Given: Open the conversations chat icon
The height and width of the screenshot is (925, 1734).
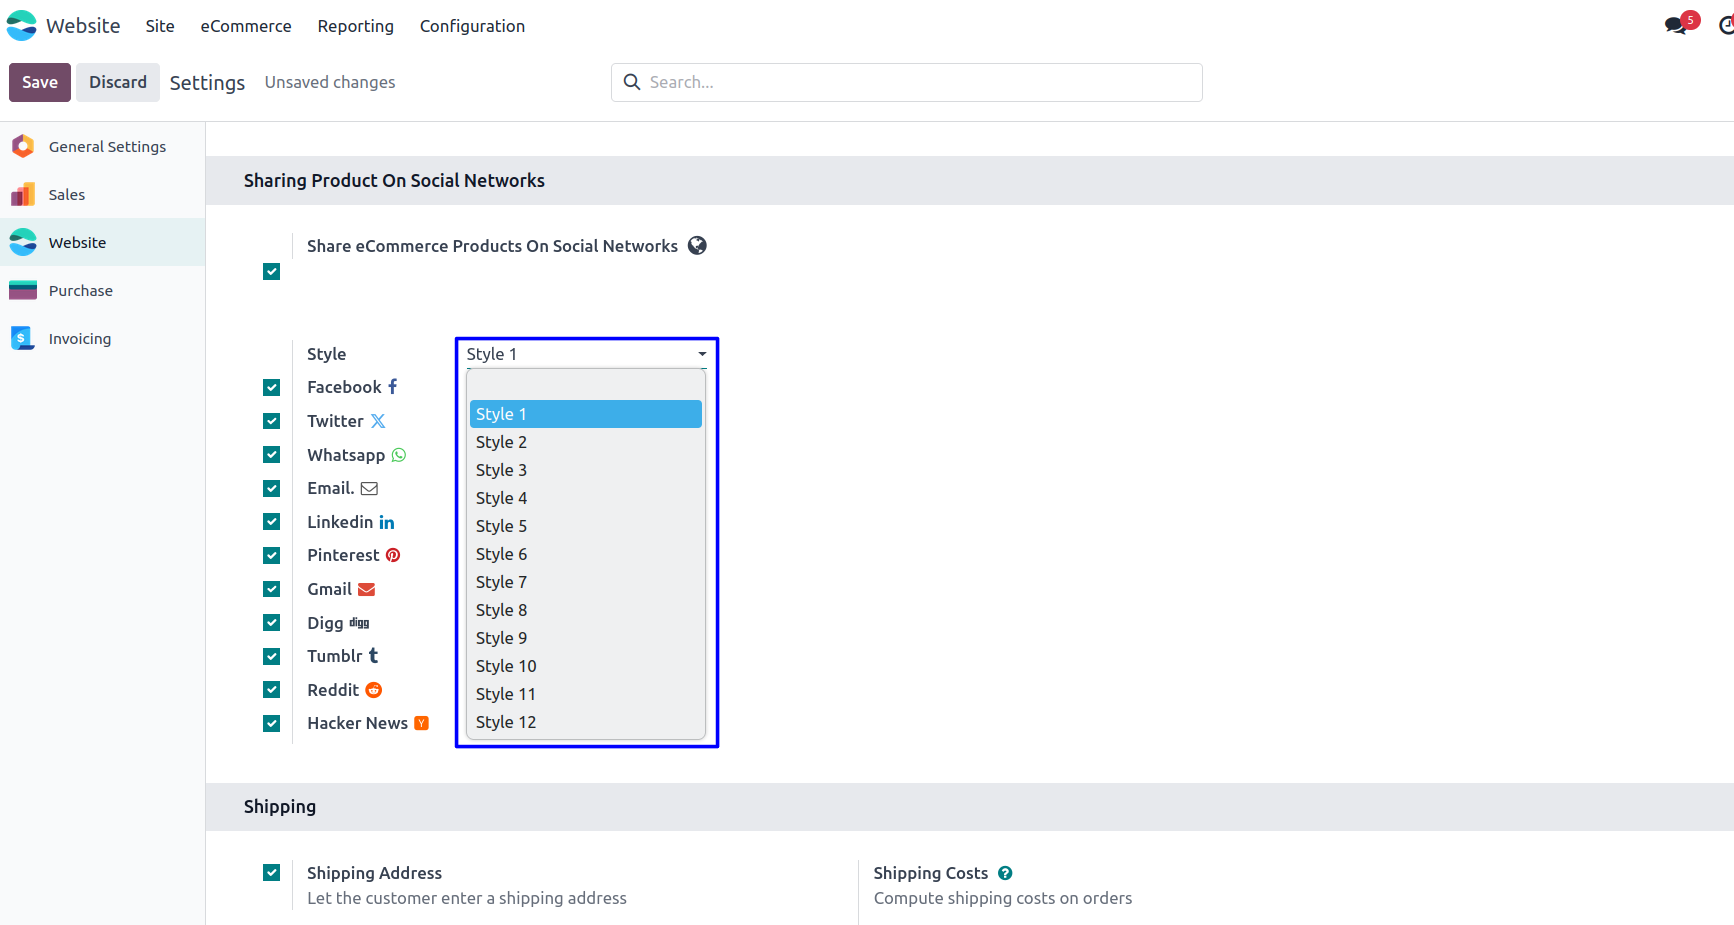Looking at the screenshot, I should click(x=1676, y=26).
